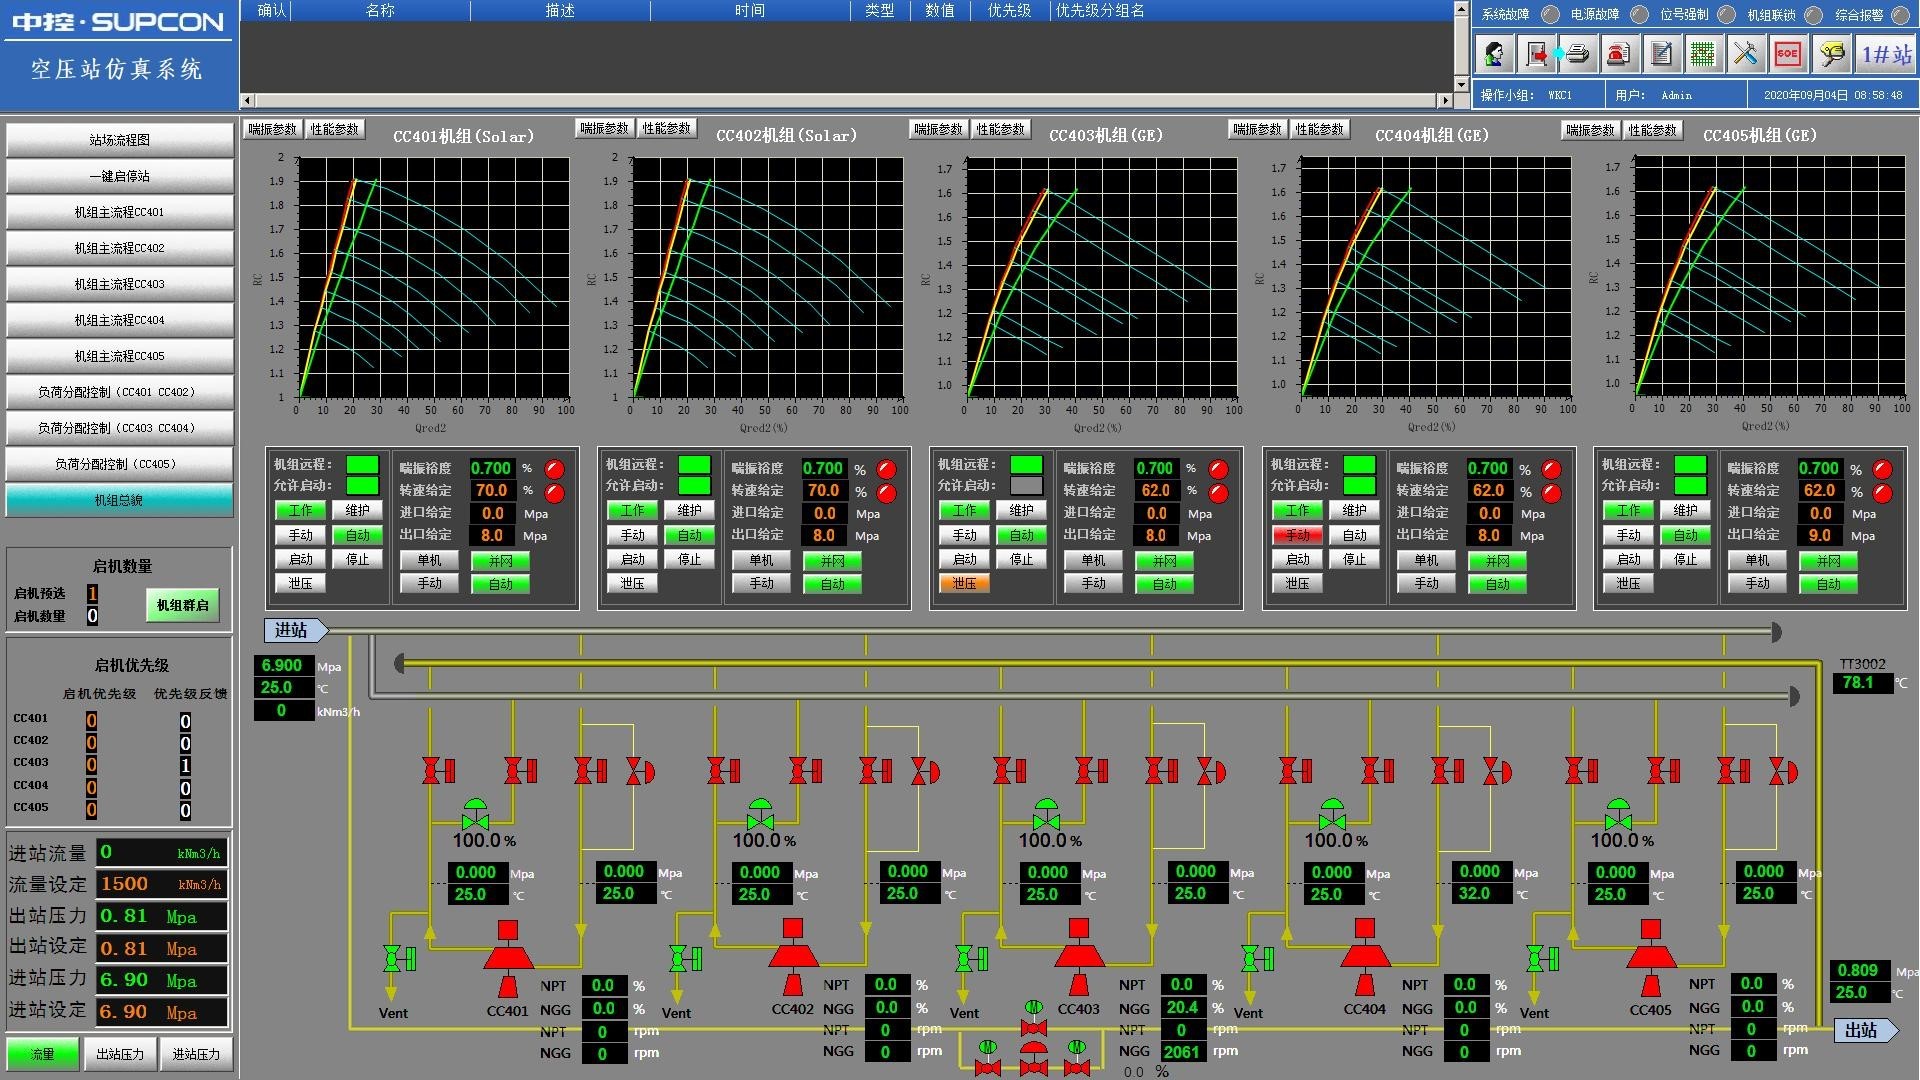Viewport: 1920px width, 1080px height.
Task: Click the CC404 red compressor symbol
Action: pos(1365,957)
